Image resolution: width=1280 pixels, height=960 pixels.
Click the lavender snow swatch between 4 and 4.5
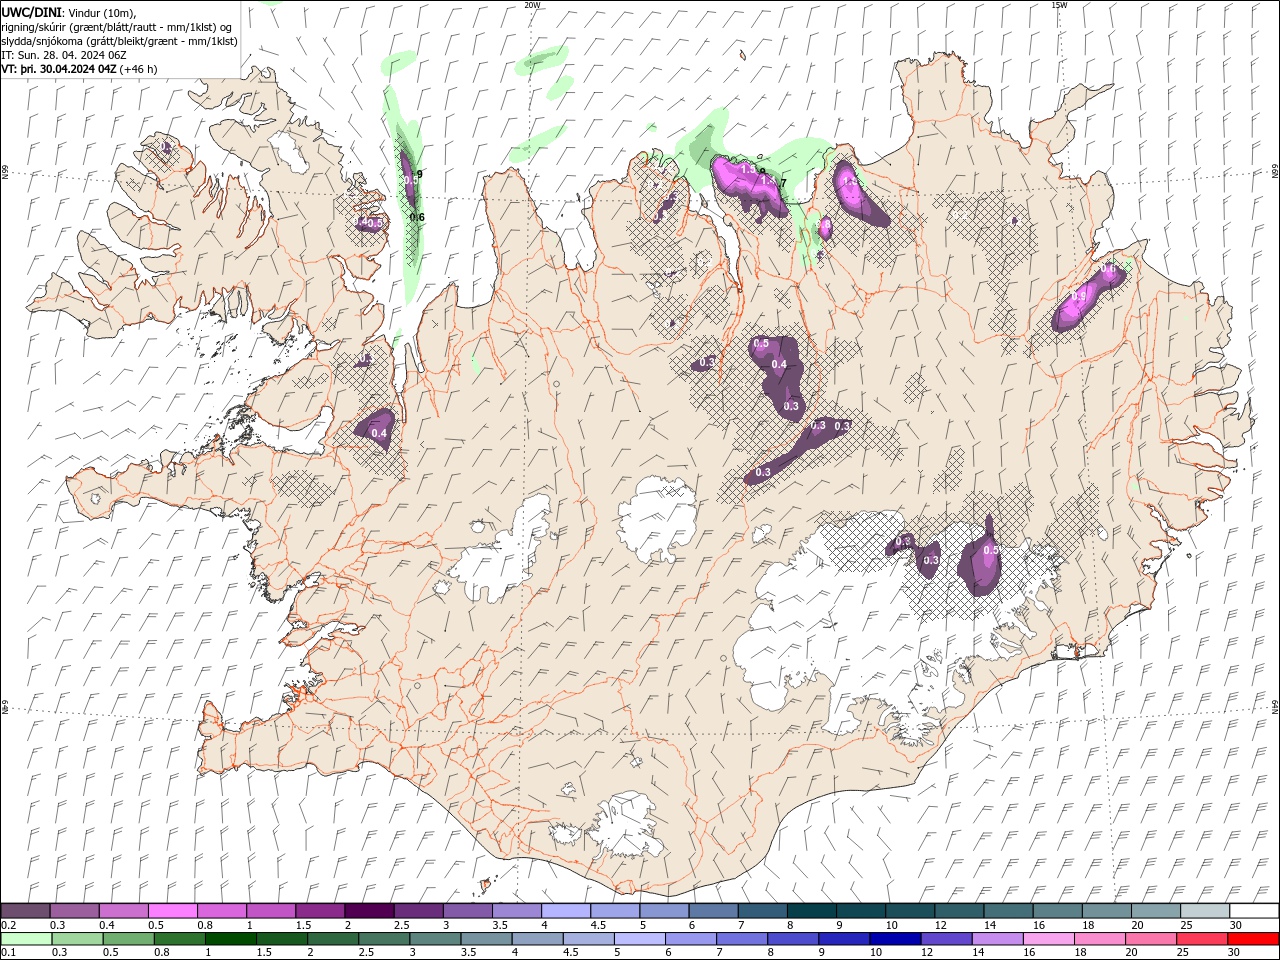[x=566, y=911]
